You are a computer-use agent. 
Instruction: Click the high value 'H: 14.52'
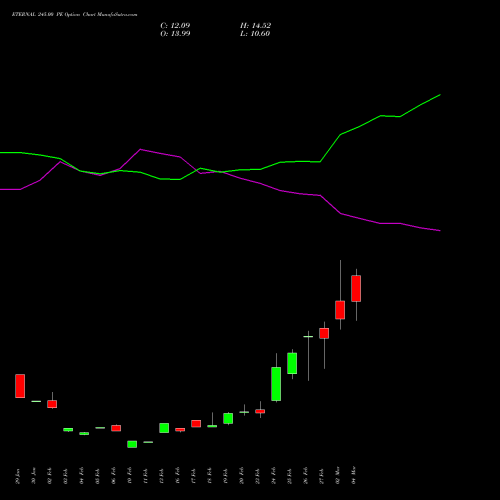pyautogui.click(x=256, y=26)
